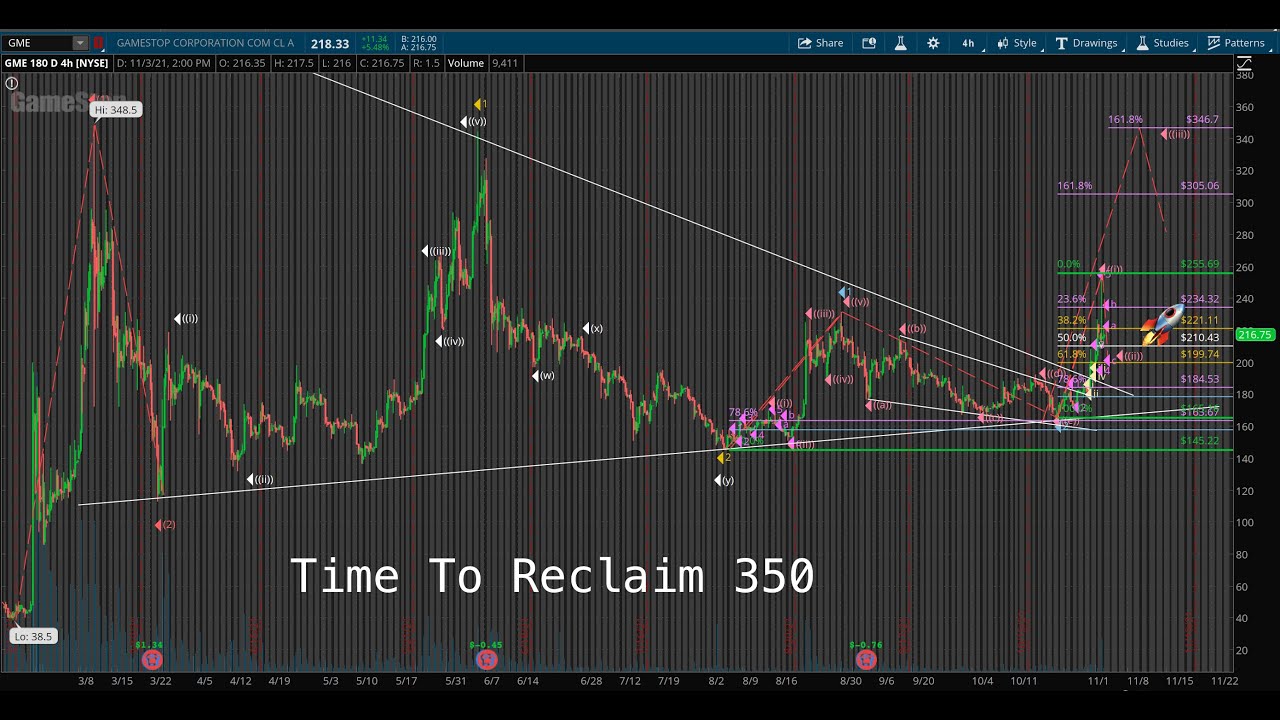Click the red symbol link icon
The height and width of the screenshot is (720, 1280).
tap(99, 43)
